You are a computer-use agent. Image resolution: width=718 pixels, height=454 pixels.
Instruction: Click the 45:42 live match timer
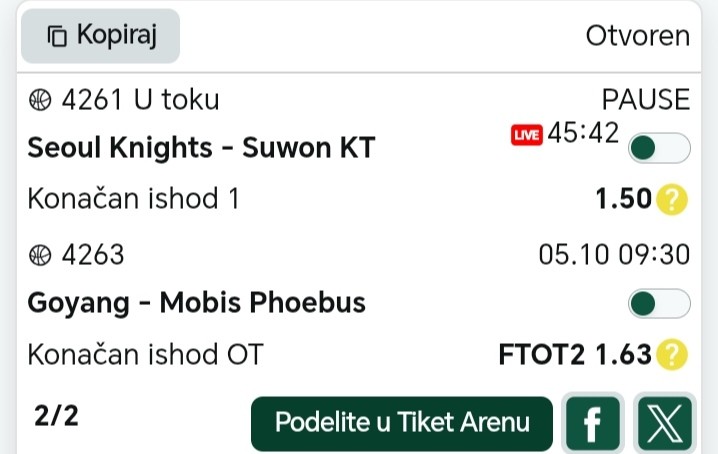click(x=583, y=133)
